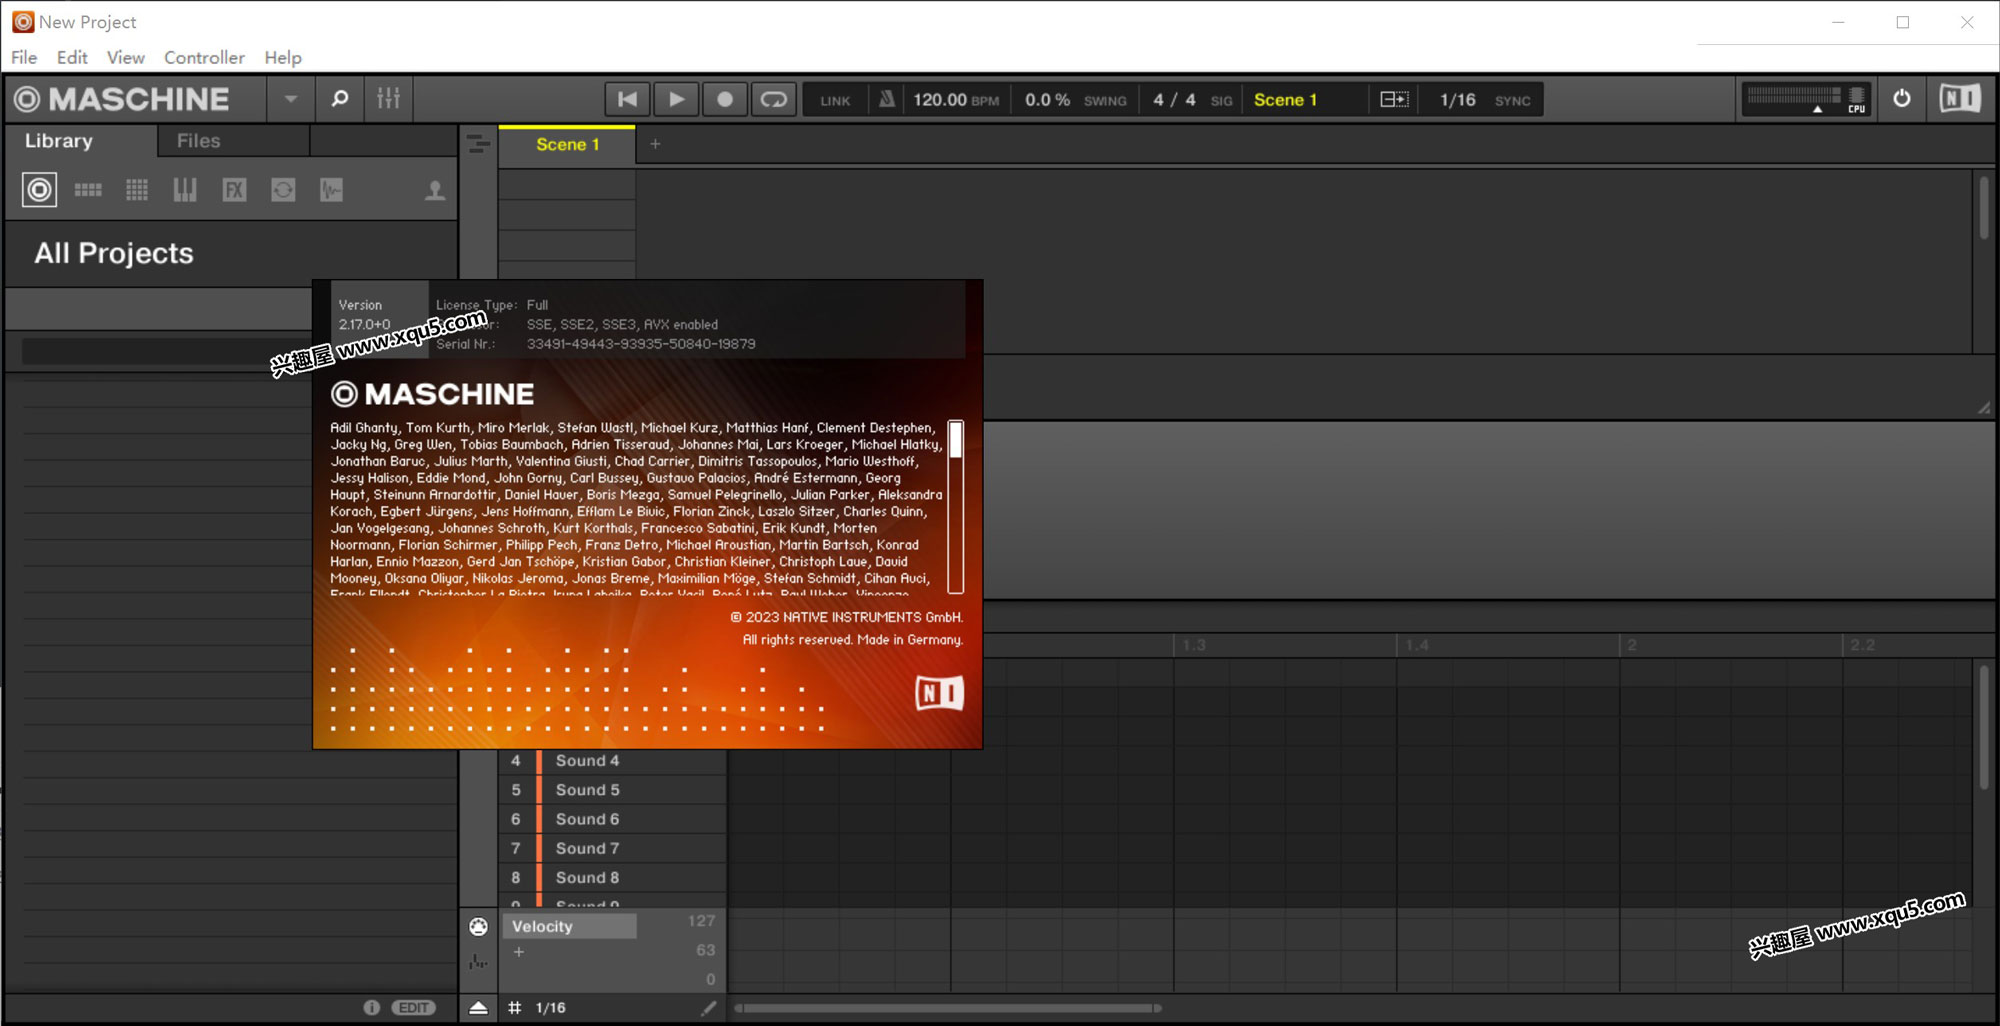
Task: Select the Sound 6 slot
Action: [613, 819]
